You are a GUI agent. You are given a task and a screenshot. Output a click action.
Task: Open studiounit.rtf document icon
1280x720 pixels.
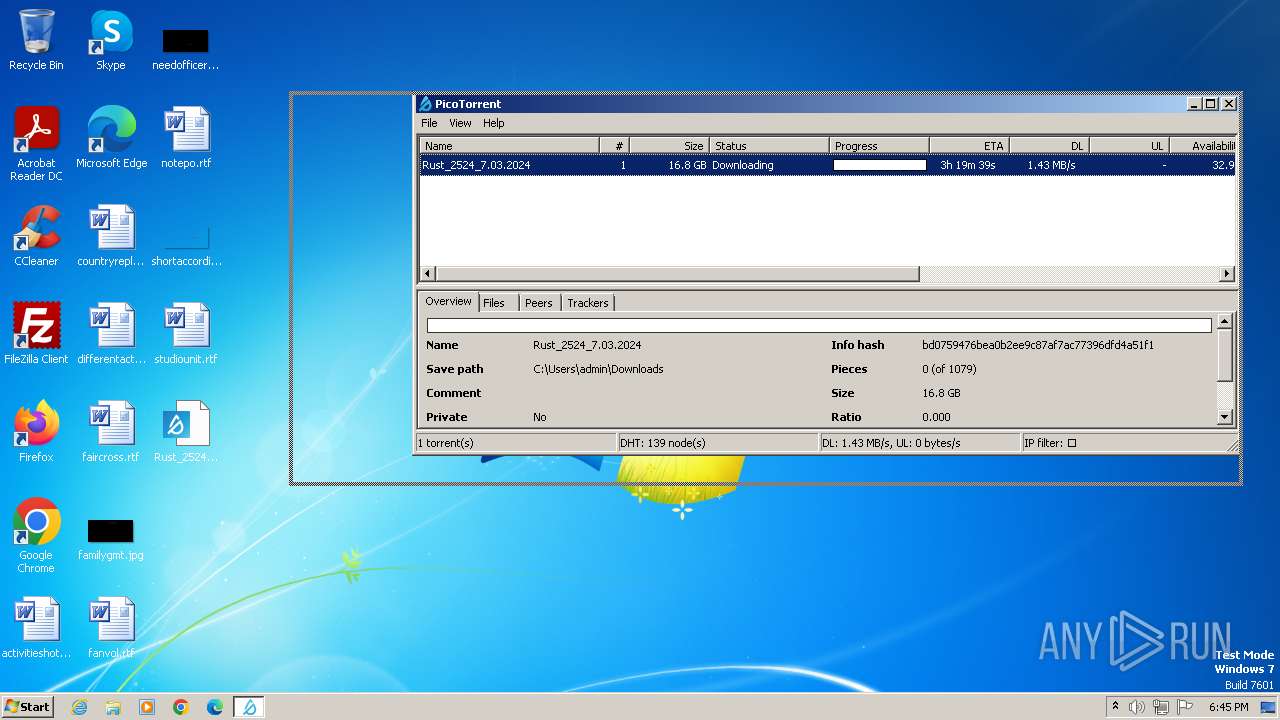click(x=186, y=334)
